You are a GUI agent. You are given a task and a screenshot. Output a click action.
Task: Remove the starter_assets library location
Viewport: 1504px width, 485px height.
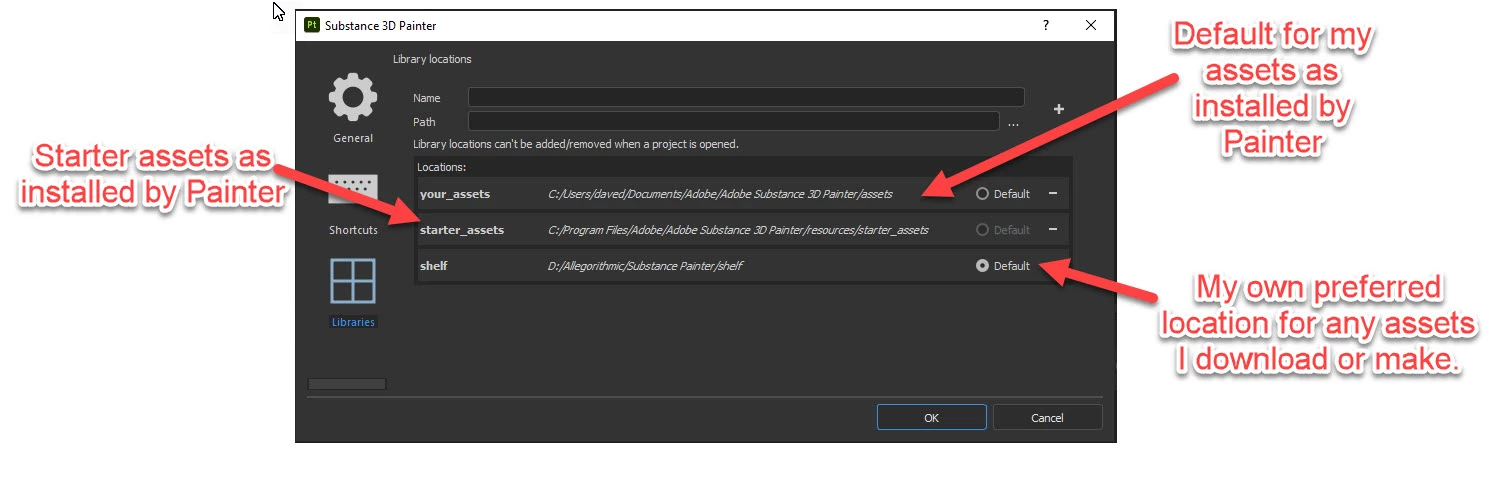[x=1053, y=229]
